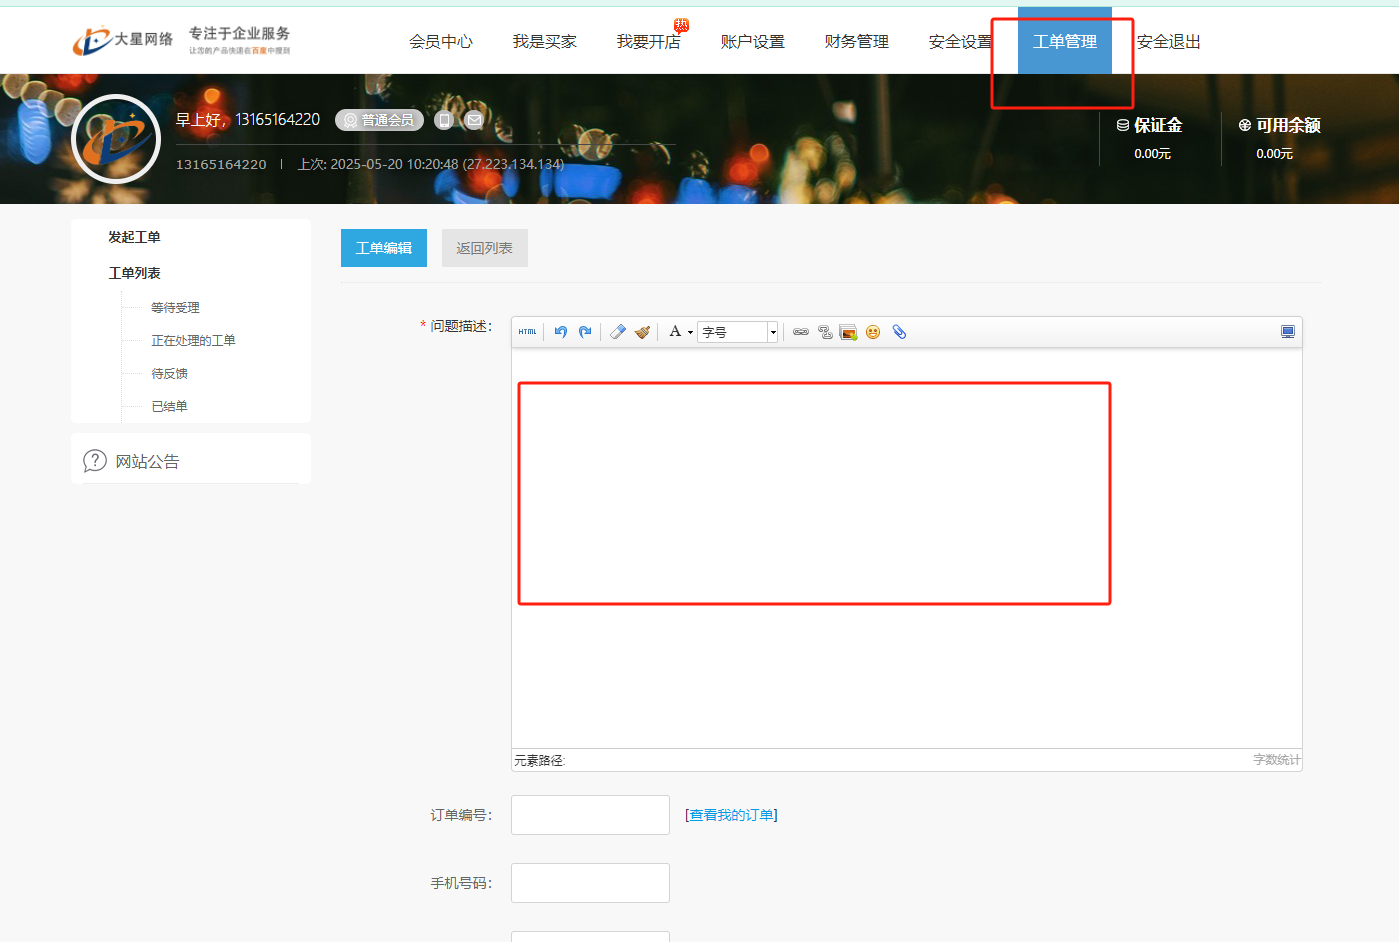Select the format brush icon
1399x942 pixels.
click(x=642, y=332)
